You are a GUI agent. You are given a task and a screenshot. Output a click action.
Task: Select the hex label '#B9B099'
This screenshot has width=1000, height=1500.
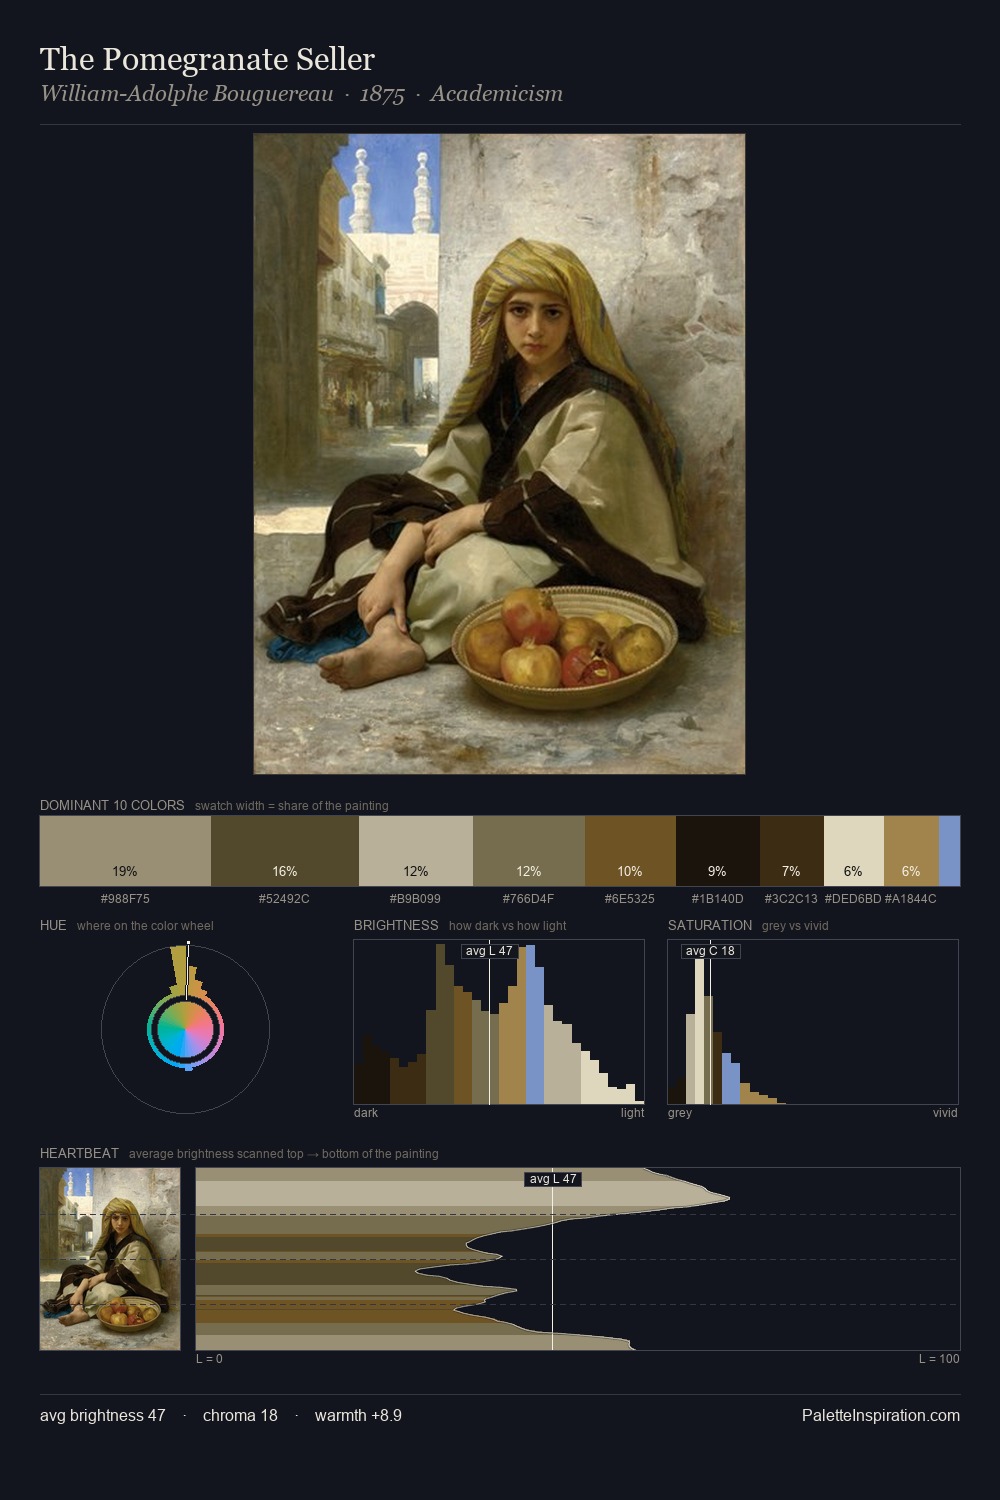[415, 899]
